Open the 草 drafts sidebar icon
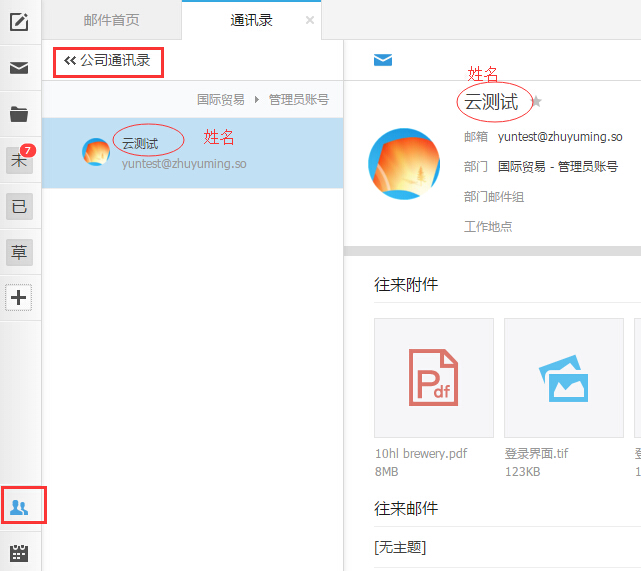Viewport: 641px width, 571px height. click(x=19, y=252)
